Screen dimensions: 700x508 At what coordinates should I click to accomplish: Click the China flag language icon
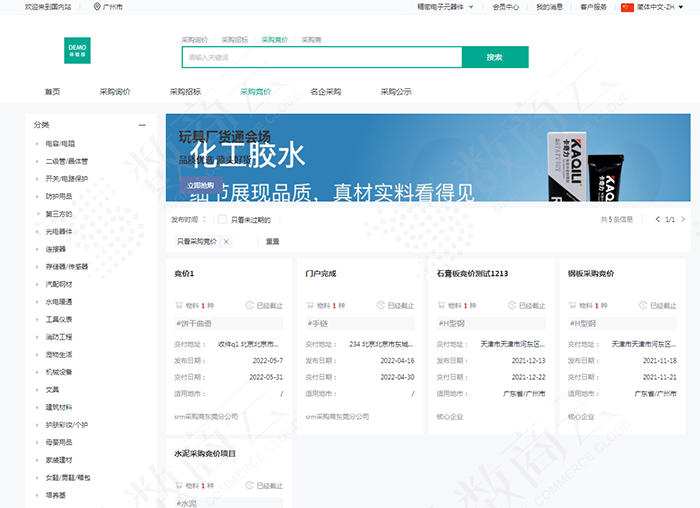coord(627,7)
